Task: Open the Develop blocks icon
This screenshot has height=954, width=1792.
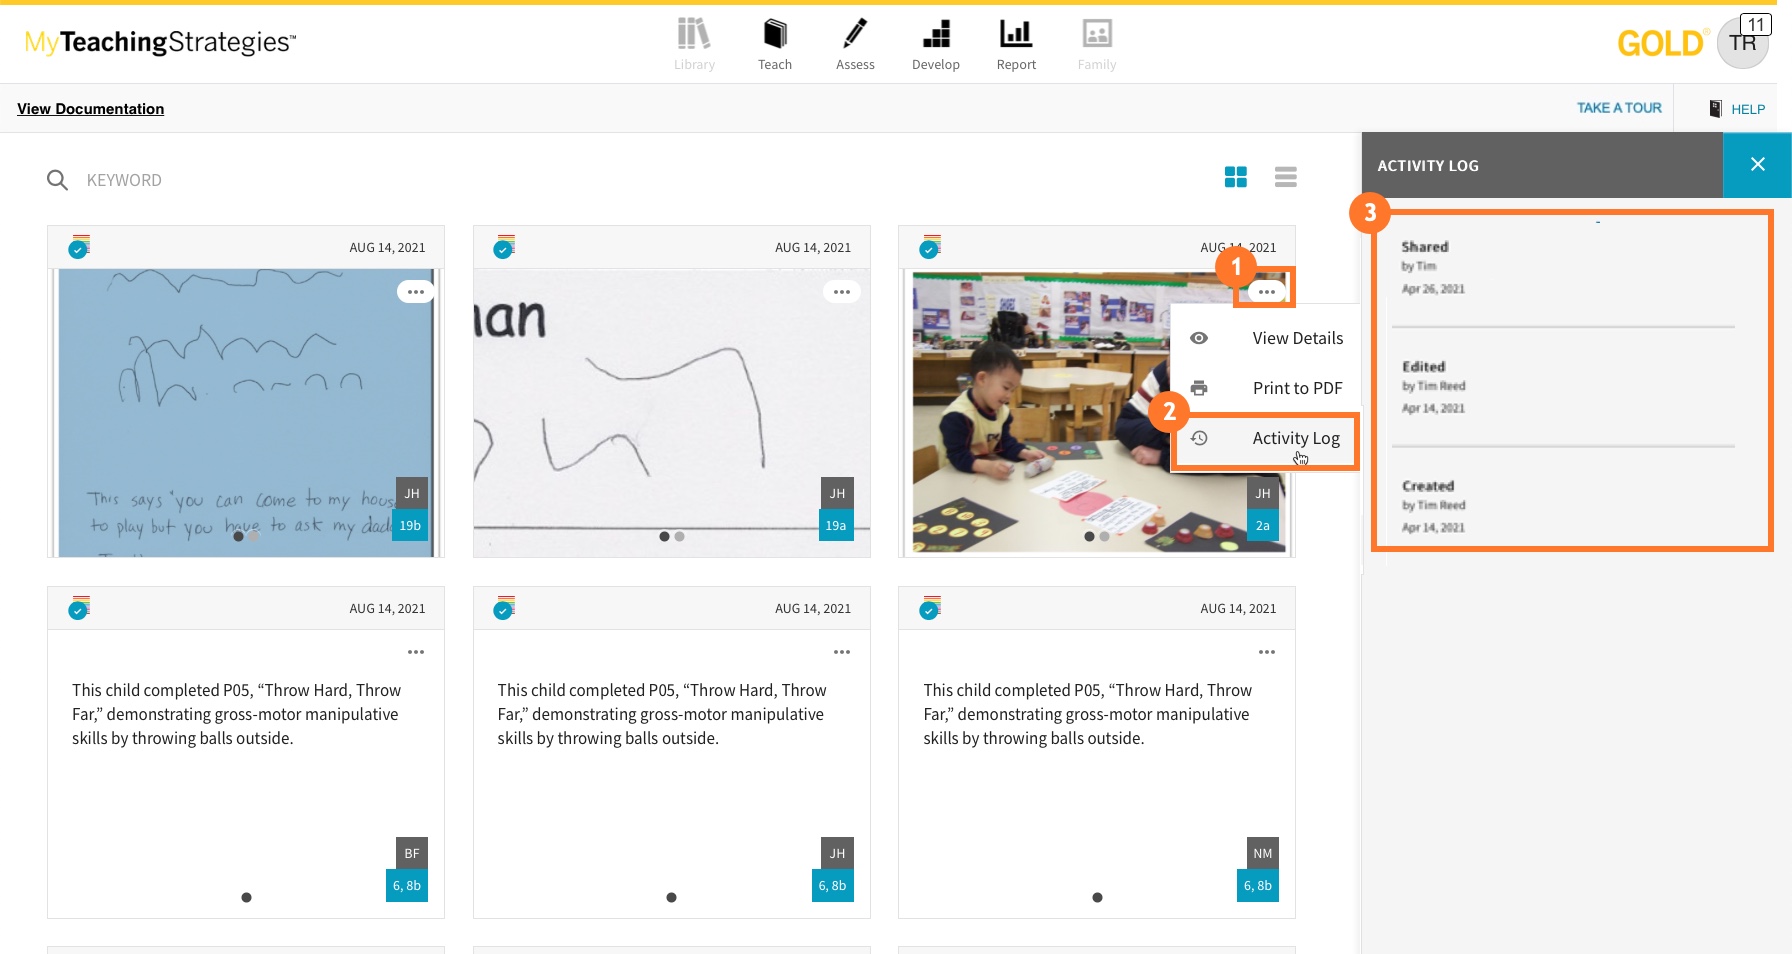Action: [935, 36]
